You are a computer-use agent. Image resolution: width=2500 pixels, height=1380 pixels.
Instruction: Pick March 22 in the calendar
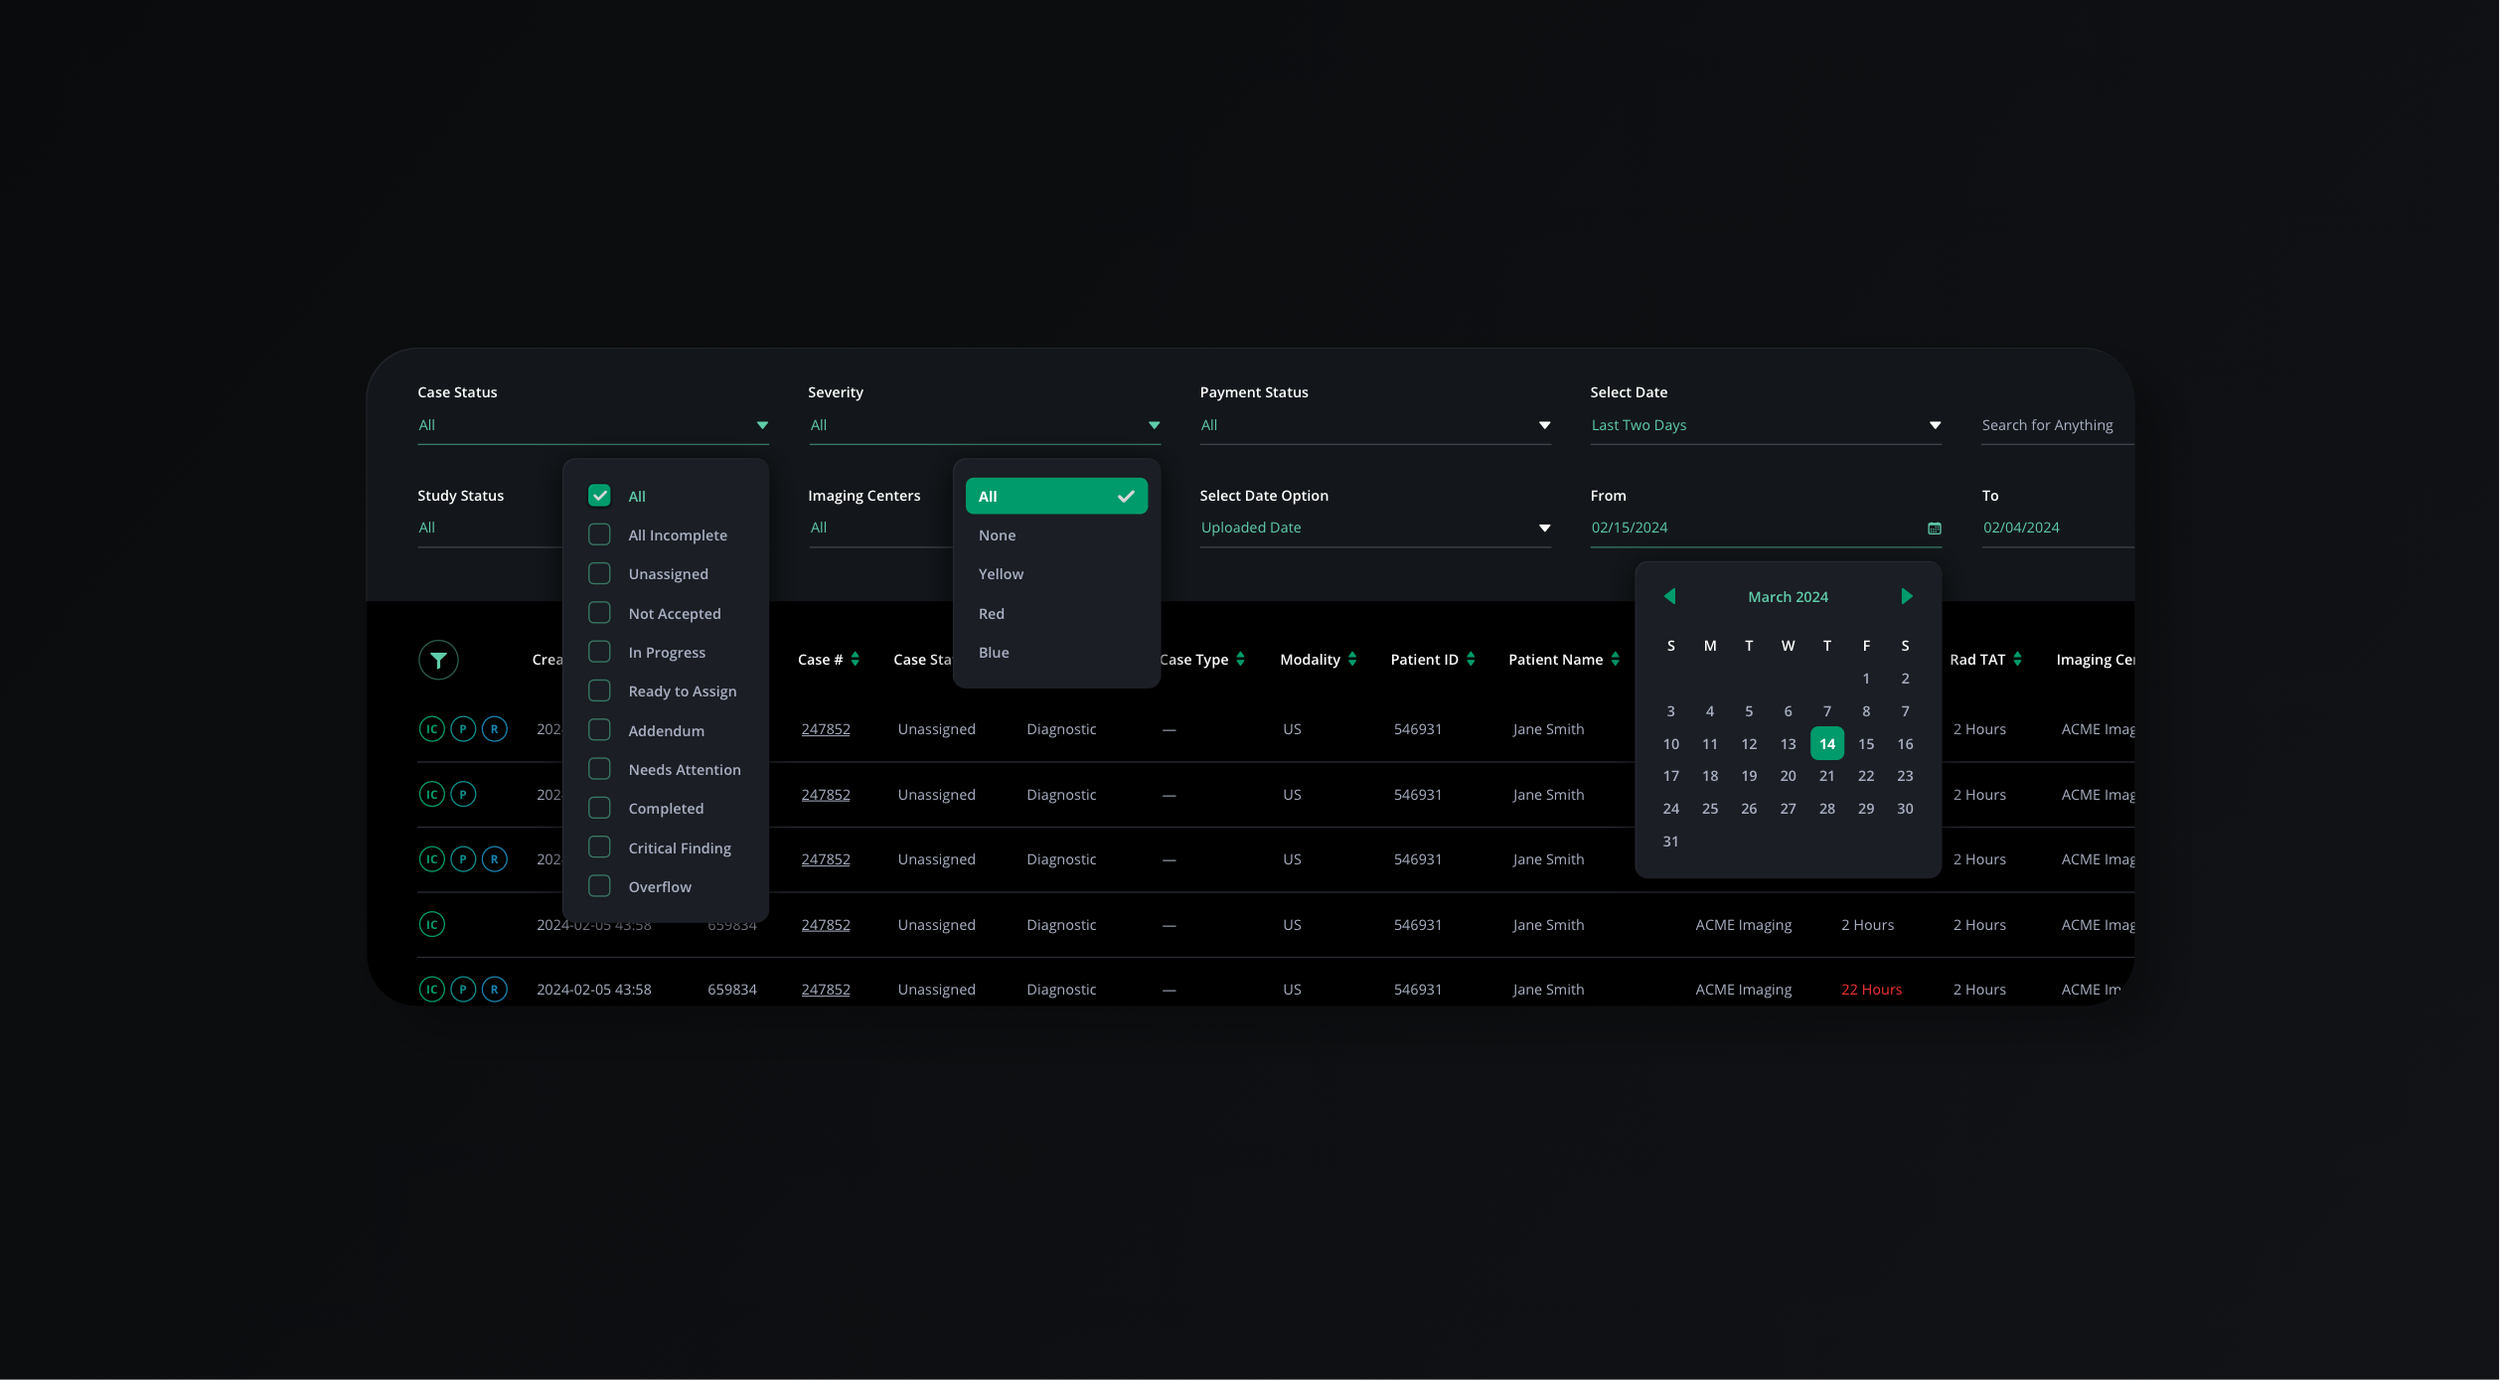[x=1865, y=776]
